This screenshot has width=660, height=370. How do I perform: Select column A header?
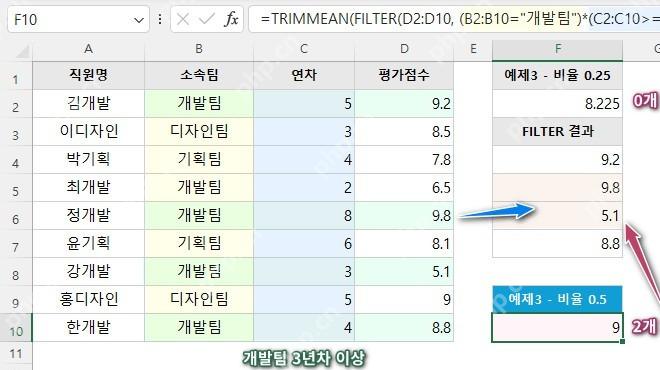88,49
